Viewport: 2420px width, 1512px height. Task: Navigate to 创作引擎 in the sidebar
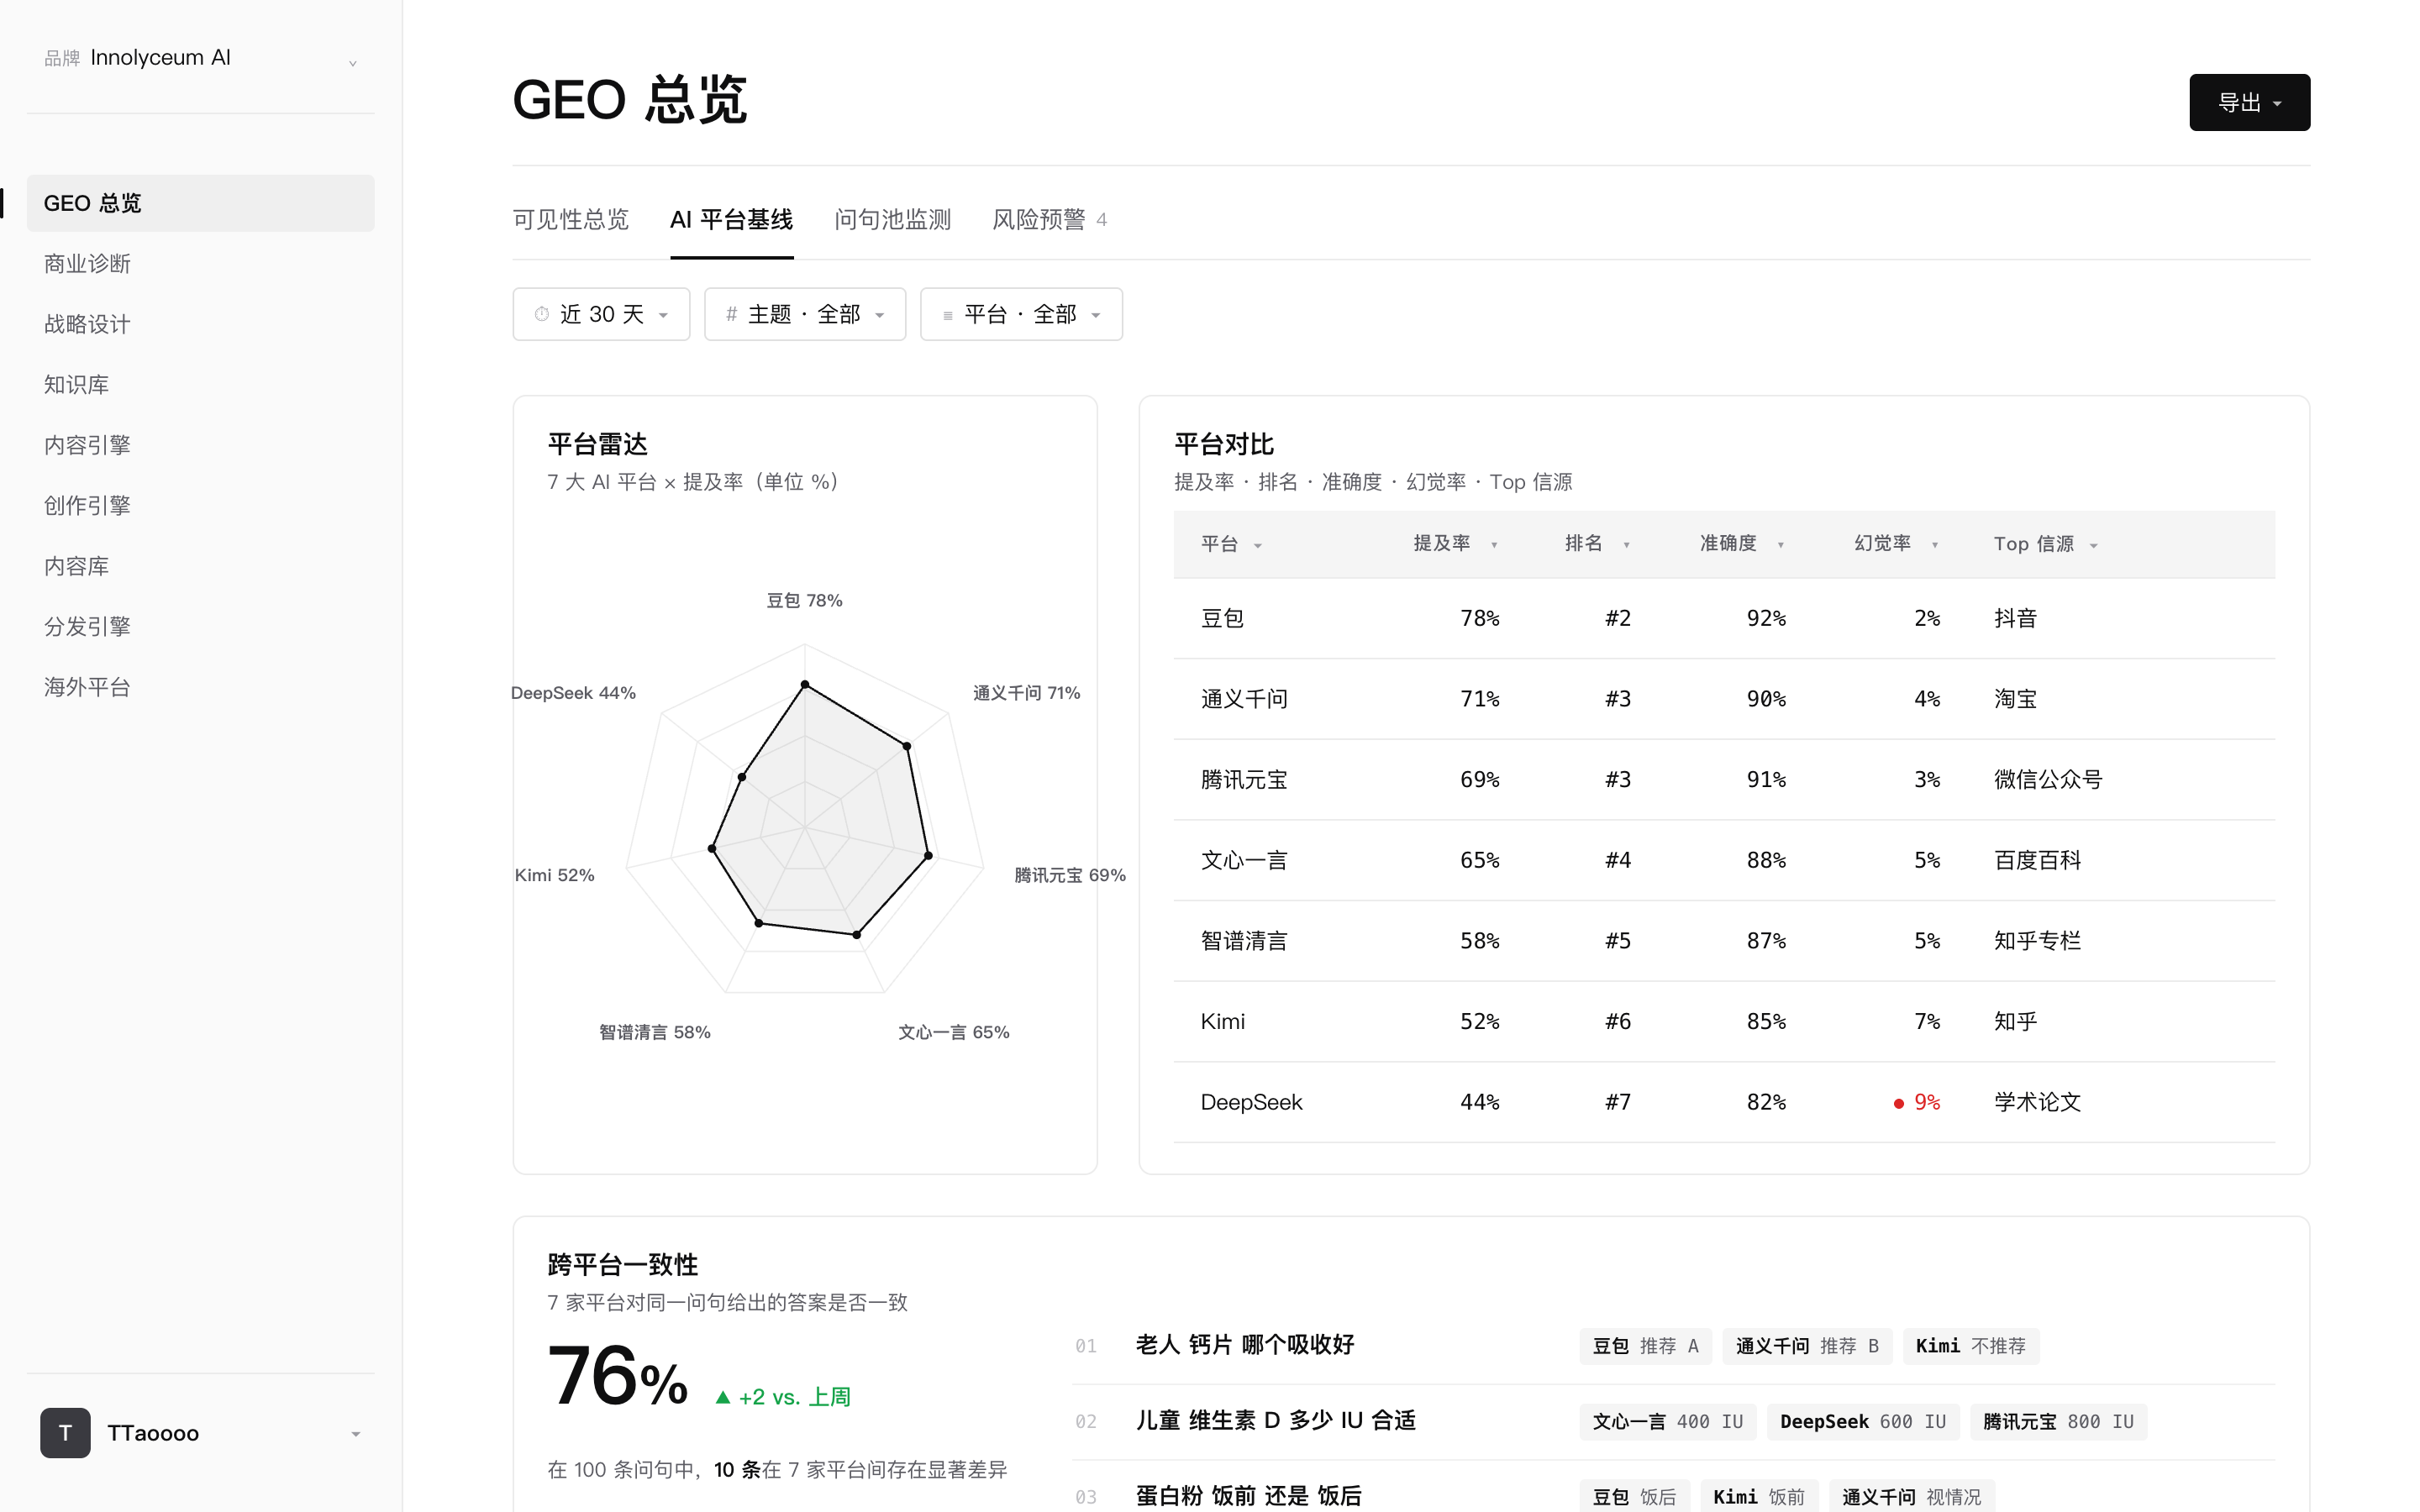click(x=200, y=506)
